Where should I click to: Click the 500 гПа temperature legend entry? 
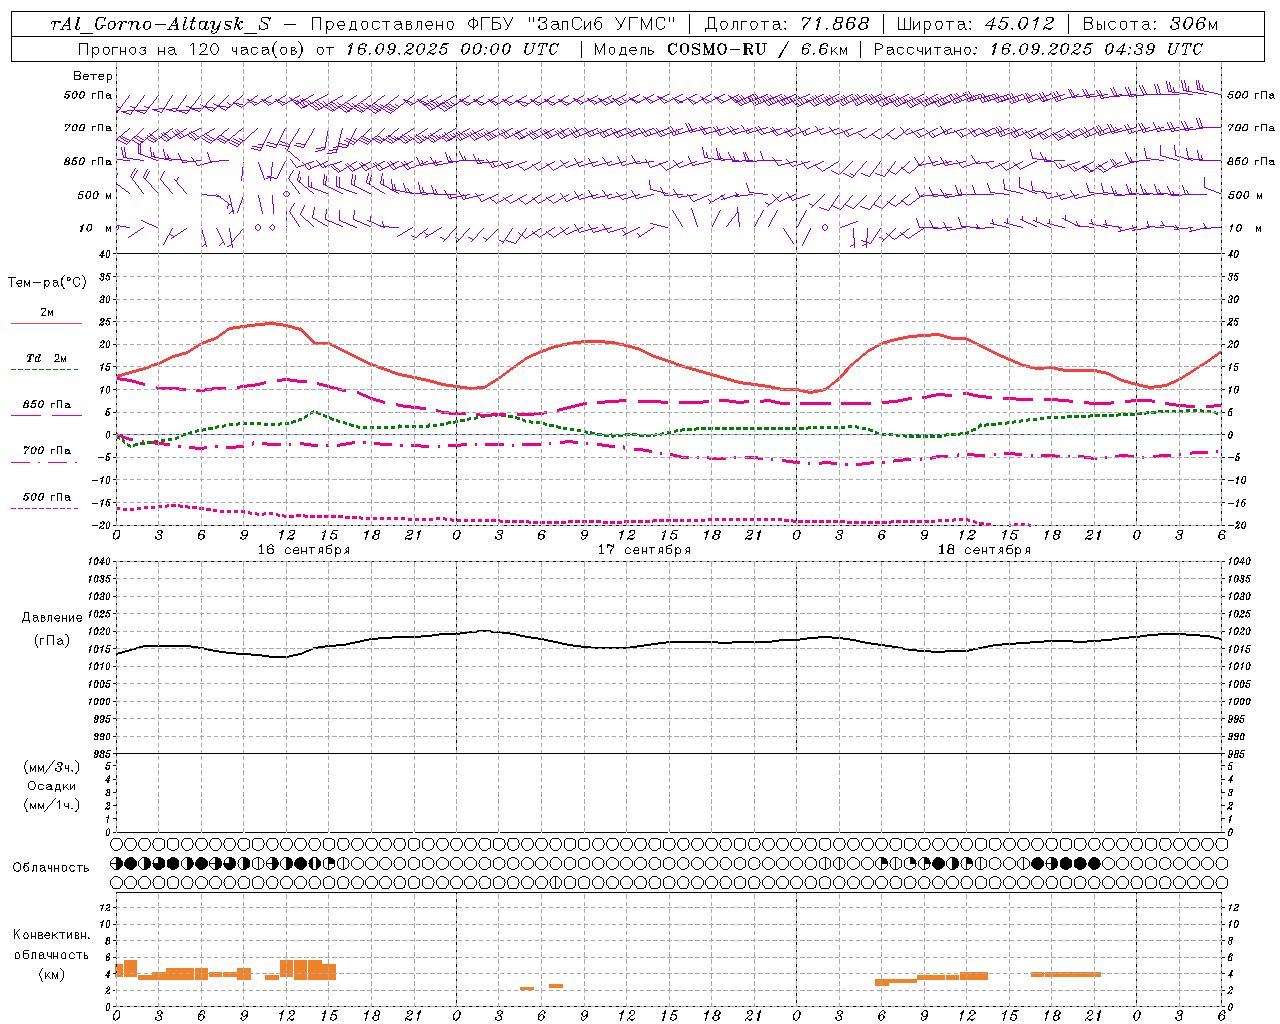47,497
